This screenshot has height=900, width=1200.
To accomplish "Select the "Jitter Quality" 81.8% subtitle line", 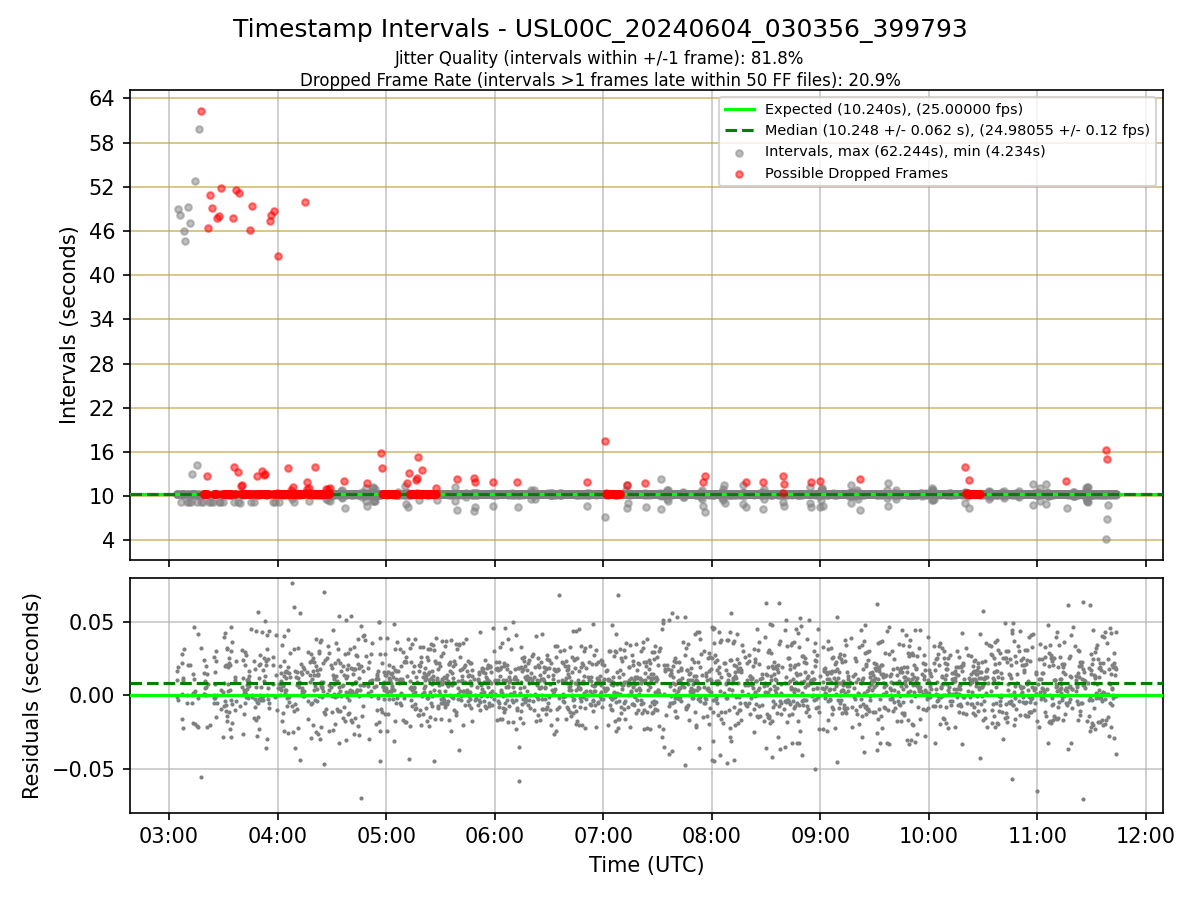I will [x=599, y=58].
